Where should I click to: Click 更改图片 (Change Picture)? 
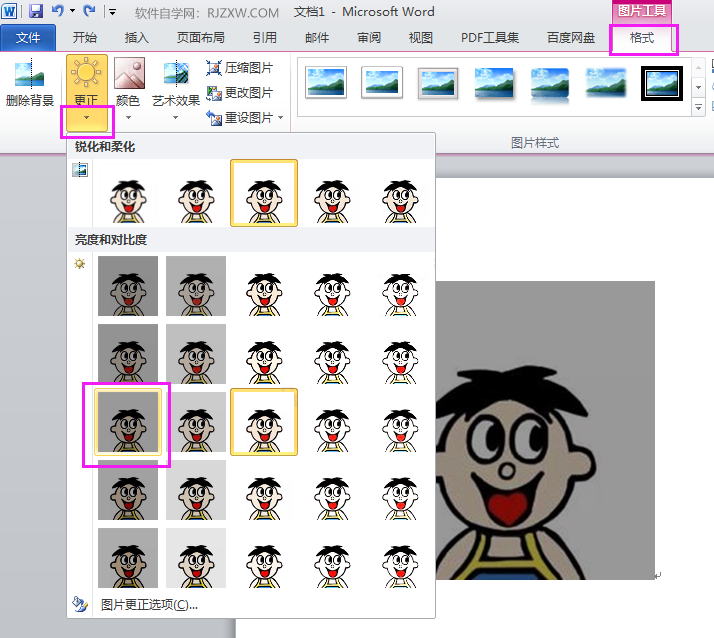[x=239, y=93]
